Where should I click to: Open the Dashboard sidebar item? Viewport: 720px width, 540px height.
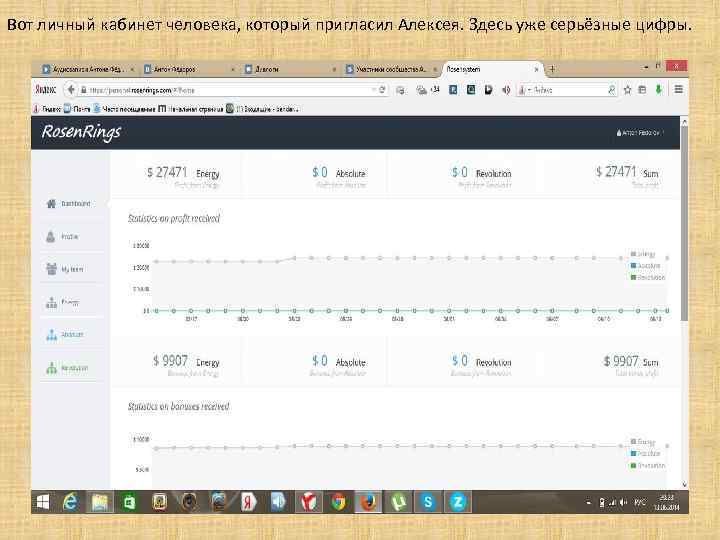click(69, 203)
